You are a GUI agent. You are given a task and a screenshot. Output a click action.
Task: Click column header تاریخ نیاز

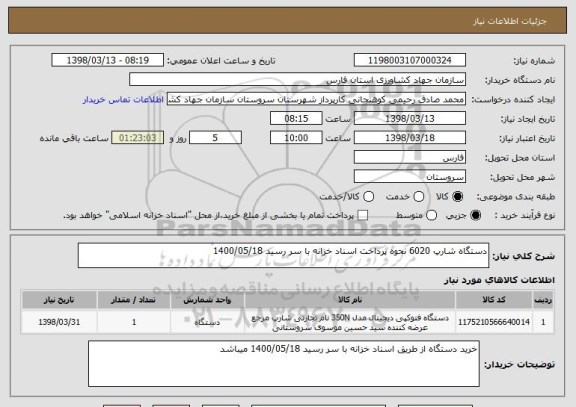[x=59, y=300]
